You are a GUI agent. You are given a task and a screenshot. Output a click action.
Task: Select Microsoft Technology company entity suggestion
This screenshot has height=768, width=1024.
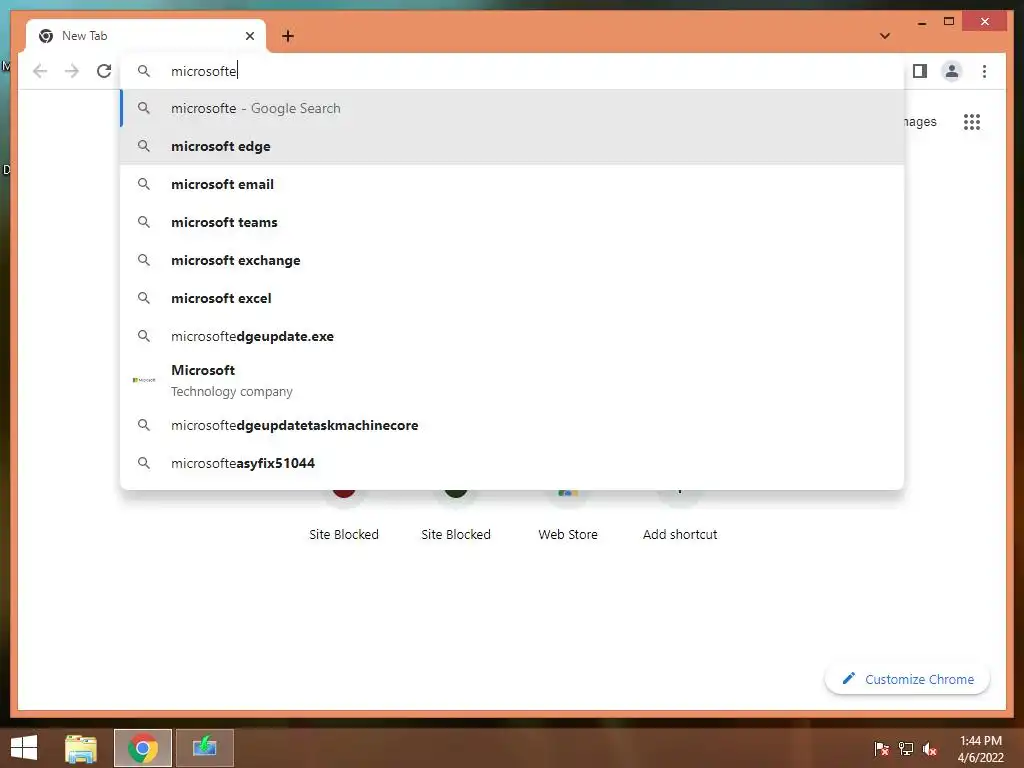click(x=512, y=380)
